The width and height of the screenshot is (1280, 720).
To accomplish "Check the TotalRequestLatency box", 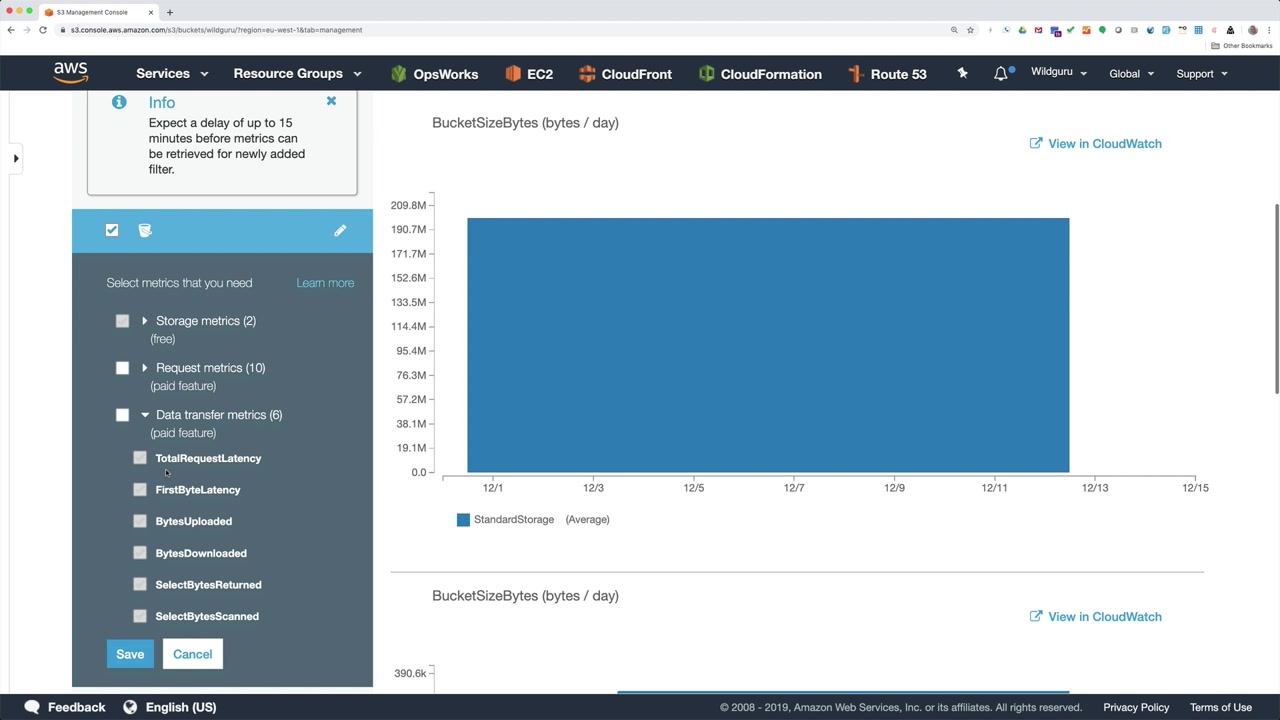I will [140, 458].
